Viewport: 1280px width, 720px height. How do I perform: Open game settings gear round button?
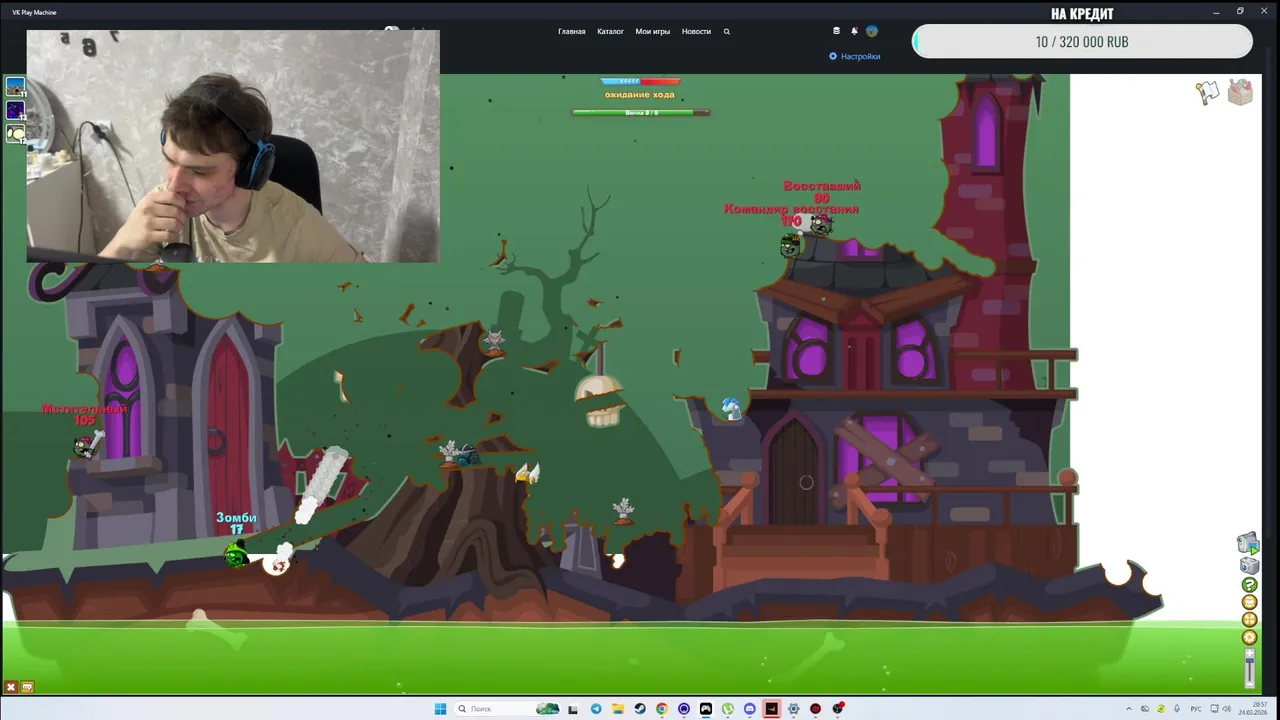coord(1249,637)
